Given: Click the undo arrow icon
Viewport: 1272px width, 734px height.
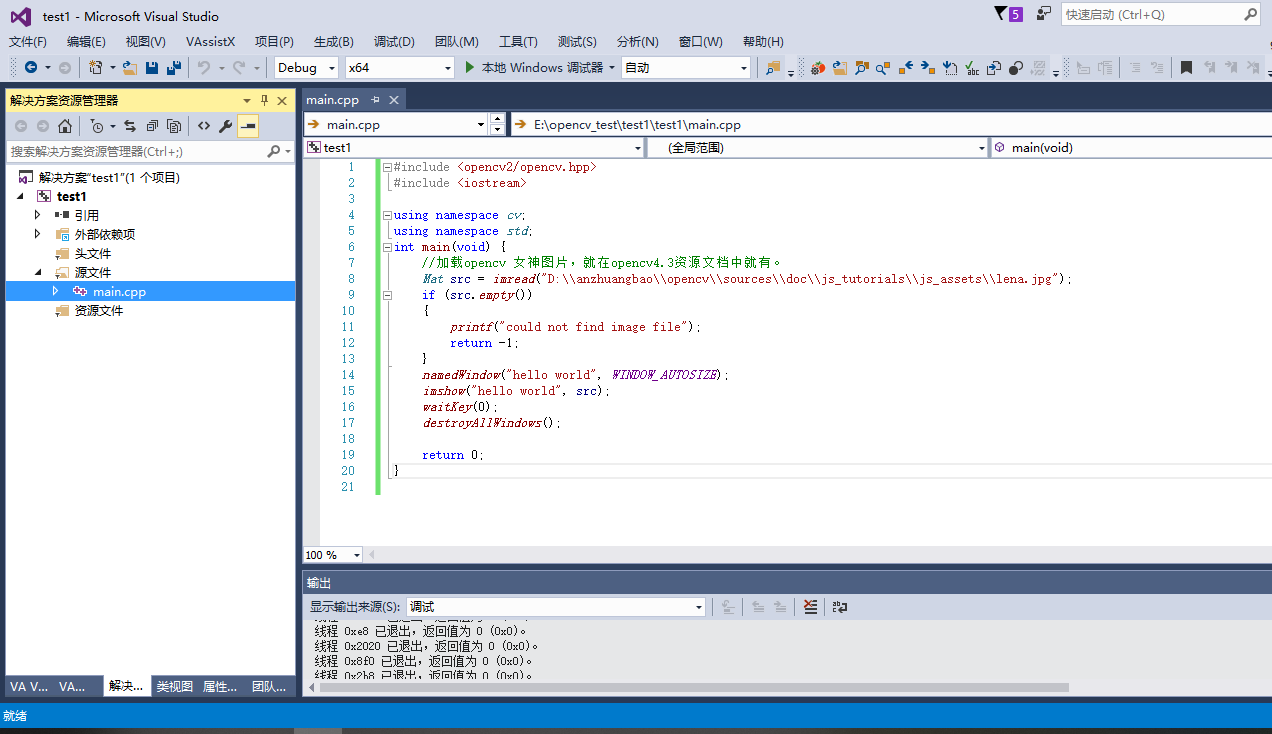Looking at the screenshot, I should coord(204,67).
